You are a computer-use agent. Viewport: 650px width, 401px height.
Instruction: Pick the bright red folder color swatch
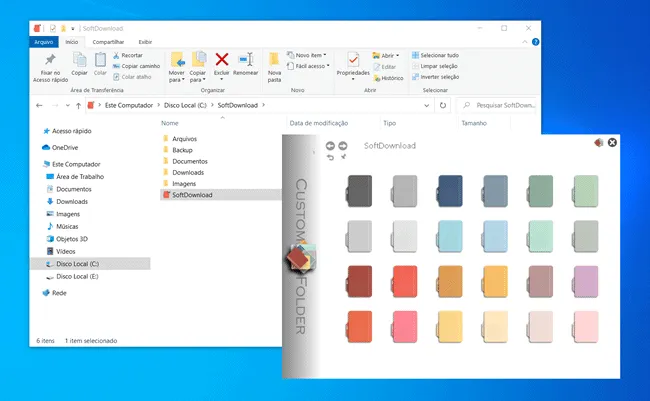point(405,282)
